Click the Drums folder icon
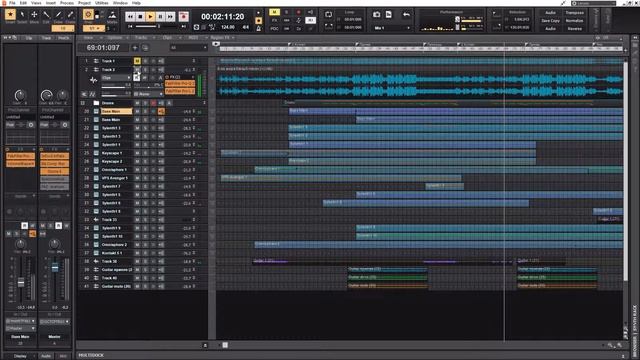 coord(96,103)
